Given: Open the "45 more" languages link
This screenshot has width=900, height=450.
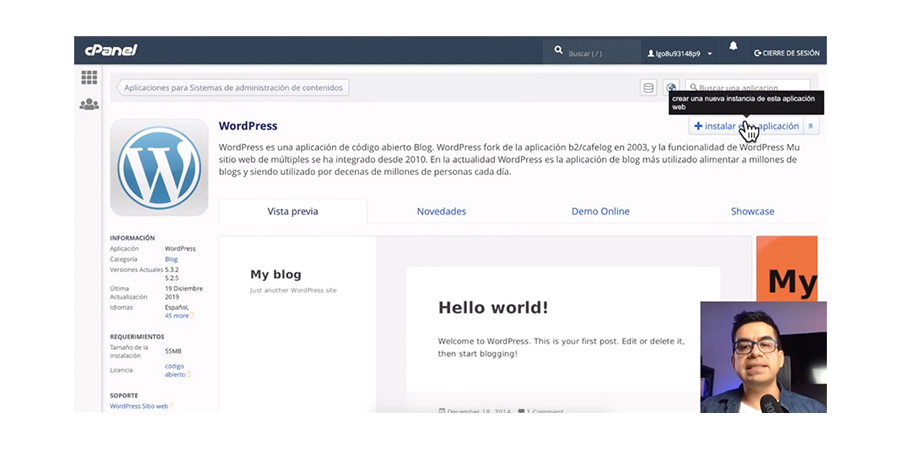Looking at the screenshot, I should pyautogui.click(x=177, y=316).
